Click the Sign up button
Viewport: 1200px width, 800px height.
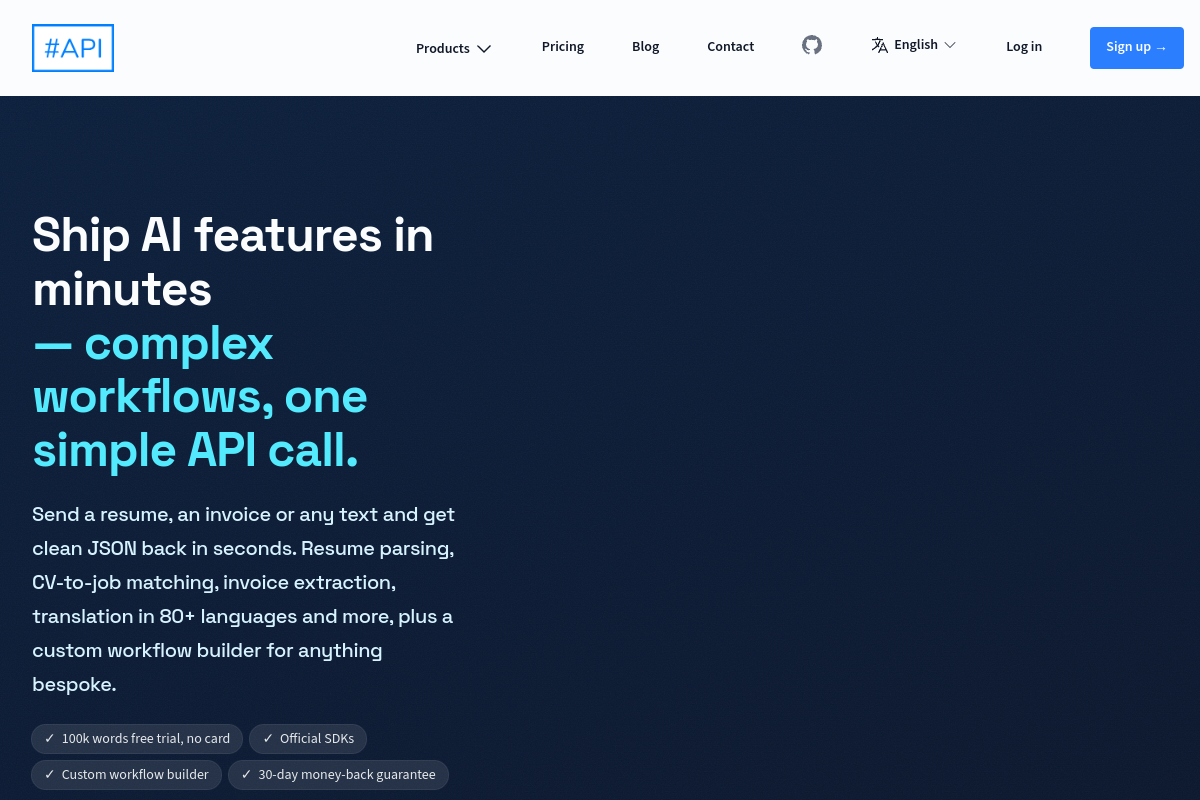tap(1137, 48)
